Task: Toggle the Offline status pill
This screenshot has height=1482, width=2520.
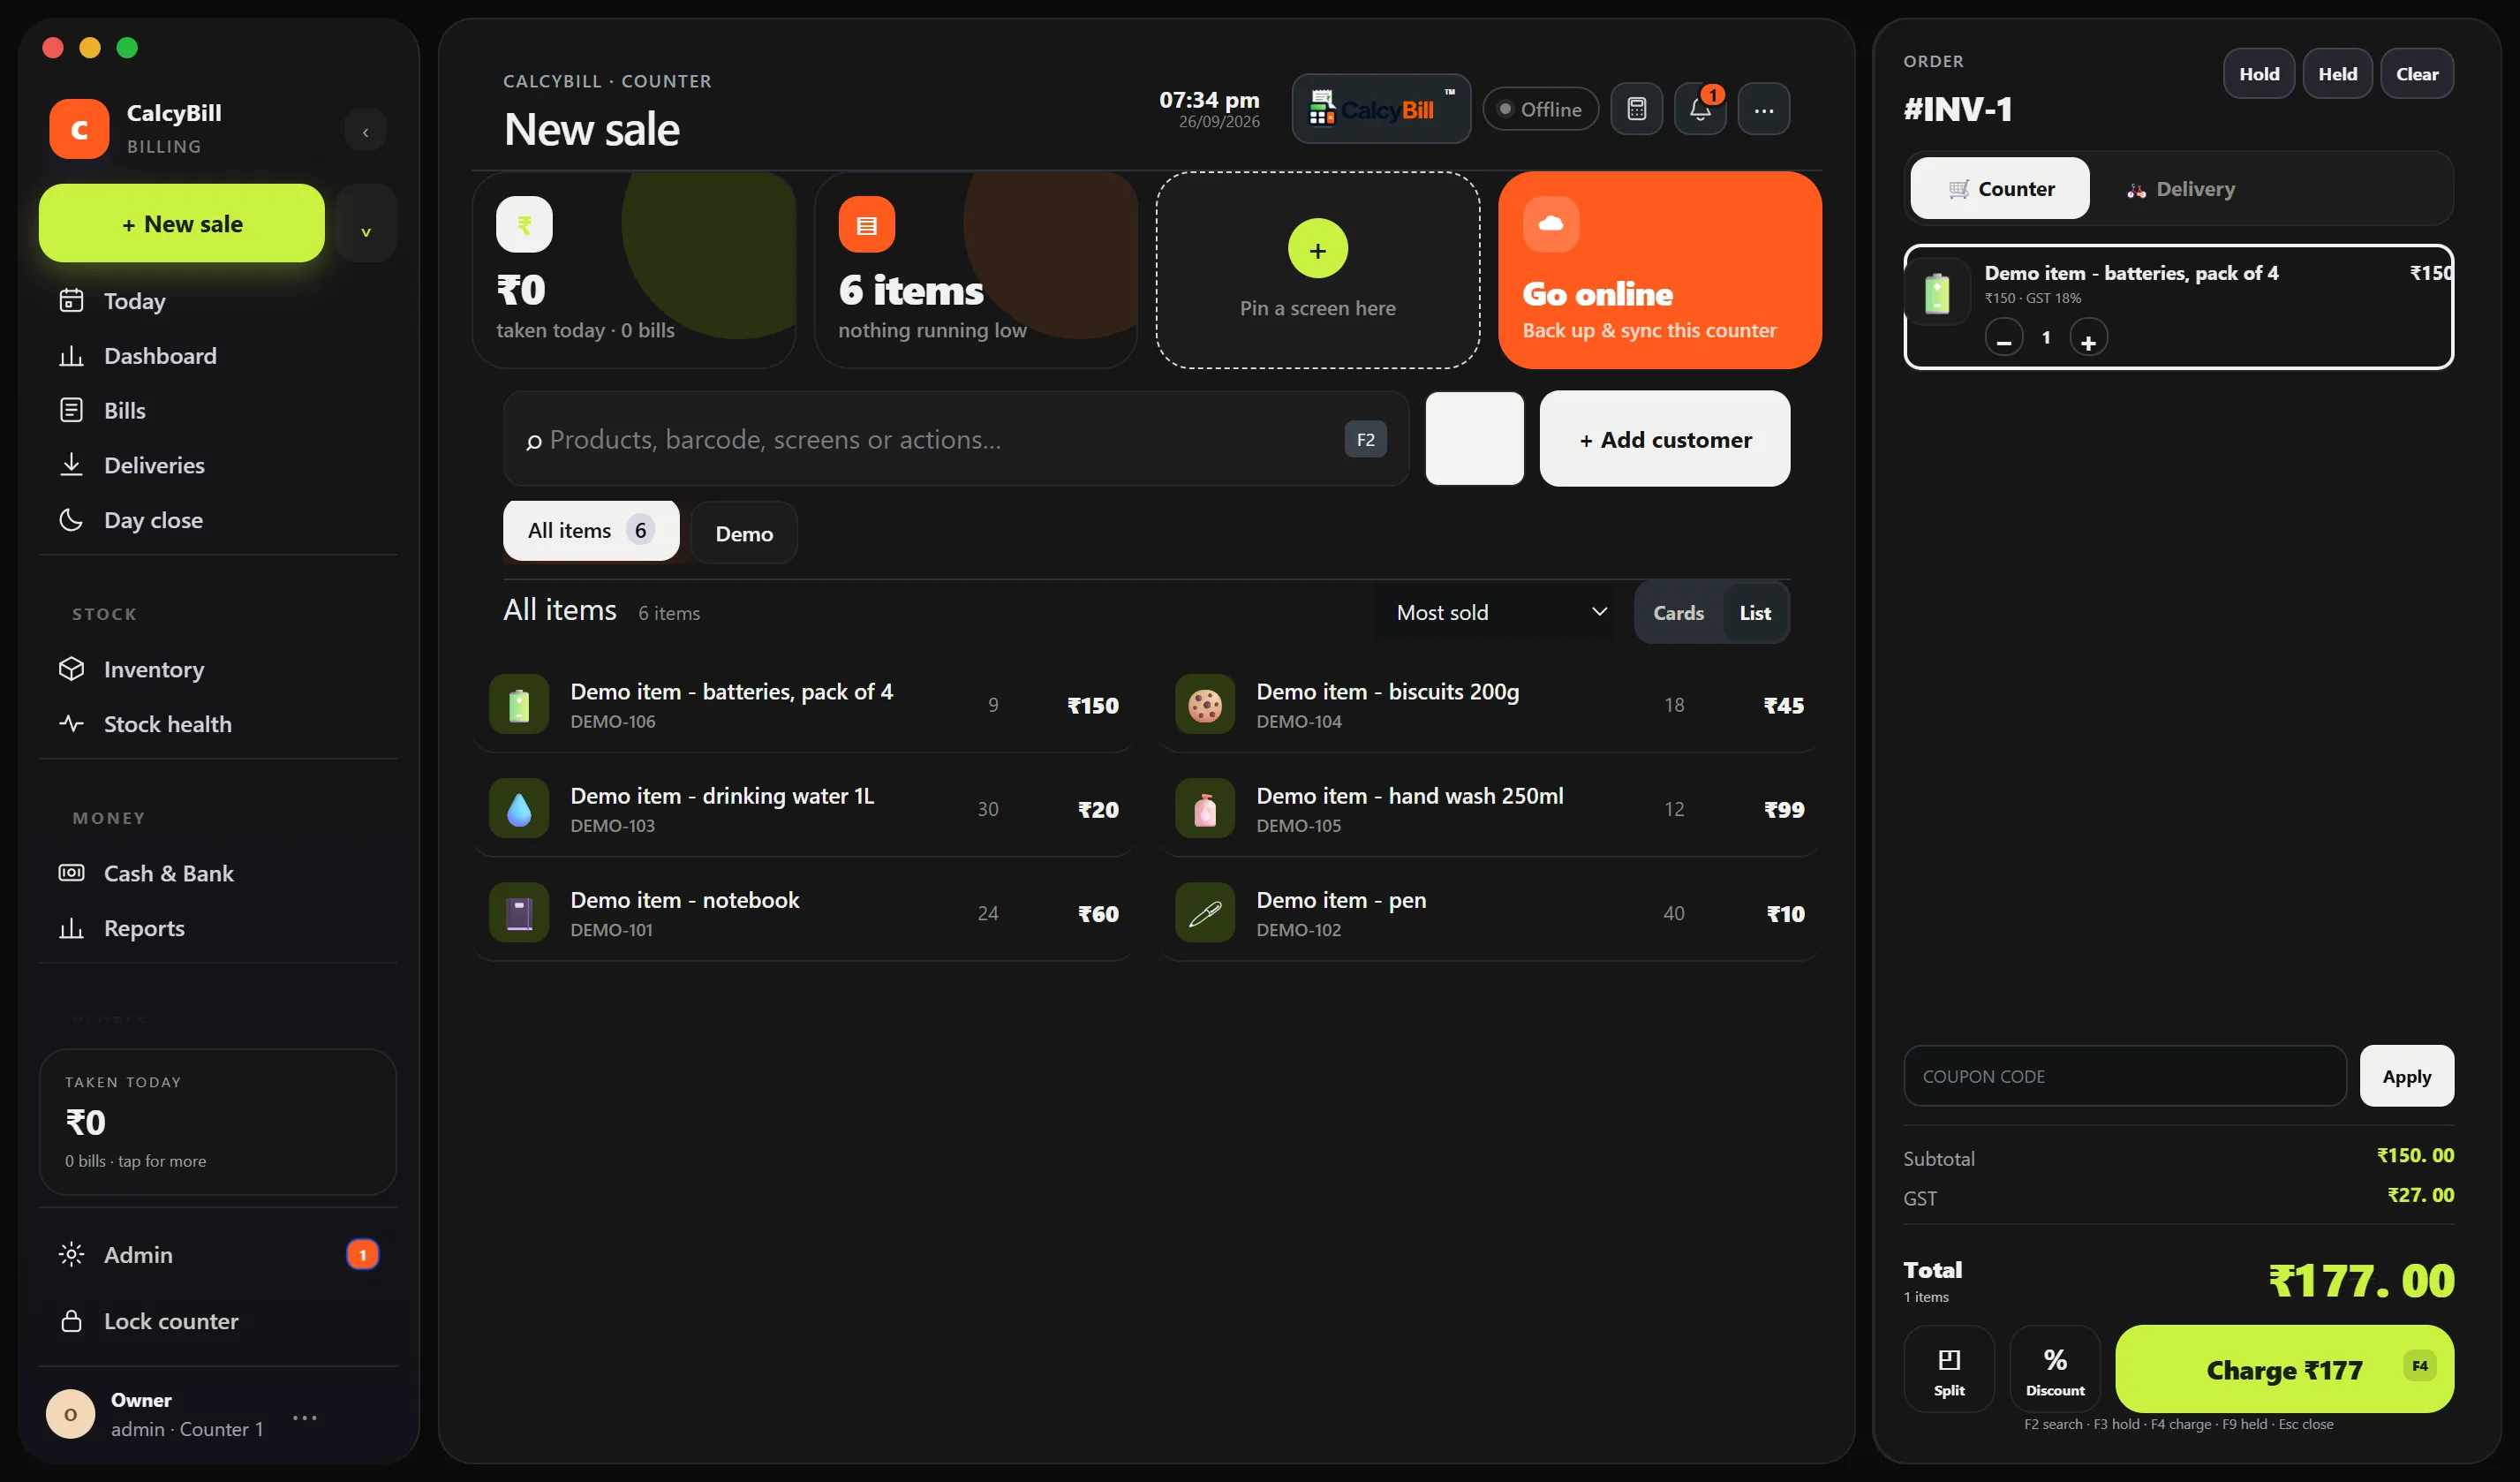Action: tap(1540, 109)
